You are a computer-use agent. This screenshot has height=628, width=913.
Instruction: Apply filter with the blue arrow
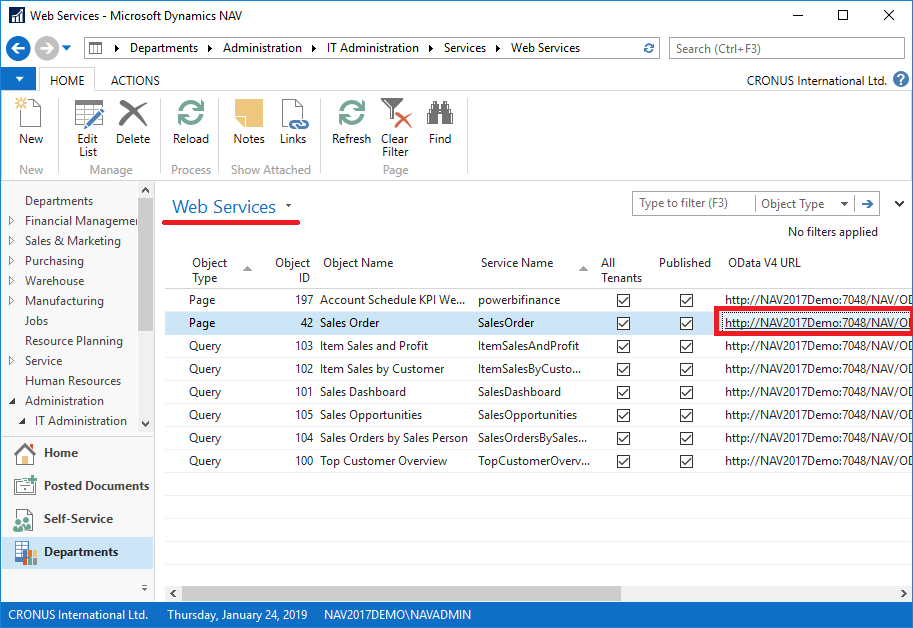pyautogui.click(x=867, y=204)
